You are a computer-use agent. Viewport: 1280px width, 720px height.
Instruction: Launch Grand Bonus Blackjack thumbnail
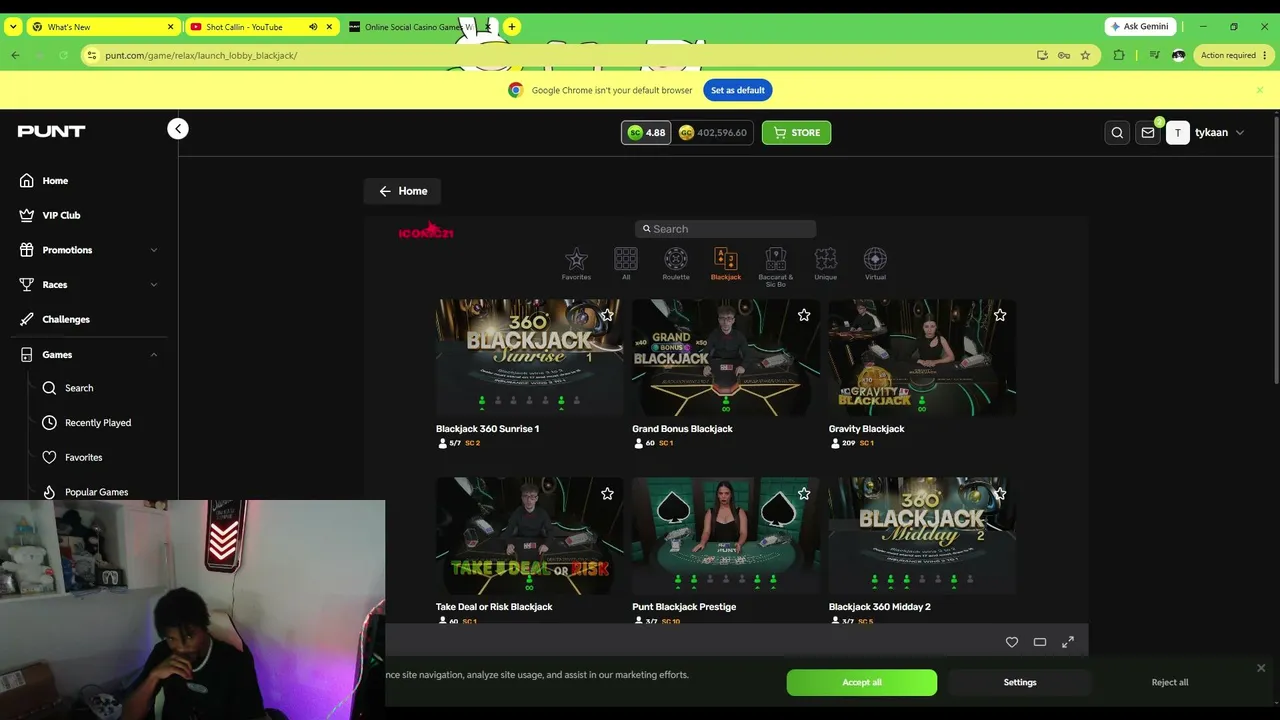(726, 357)
